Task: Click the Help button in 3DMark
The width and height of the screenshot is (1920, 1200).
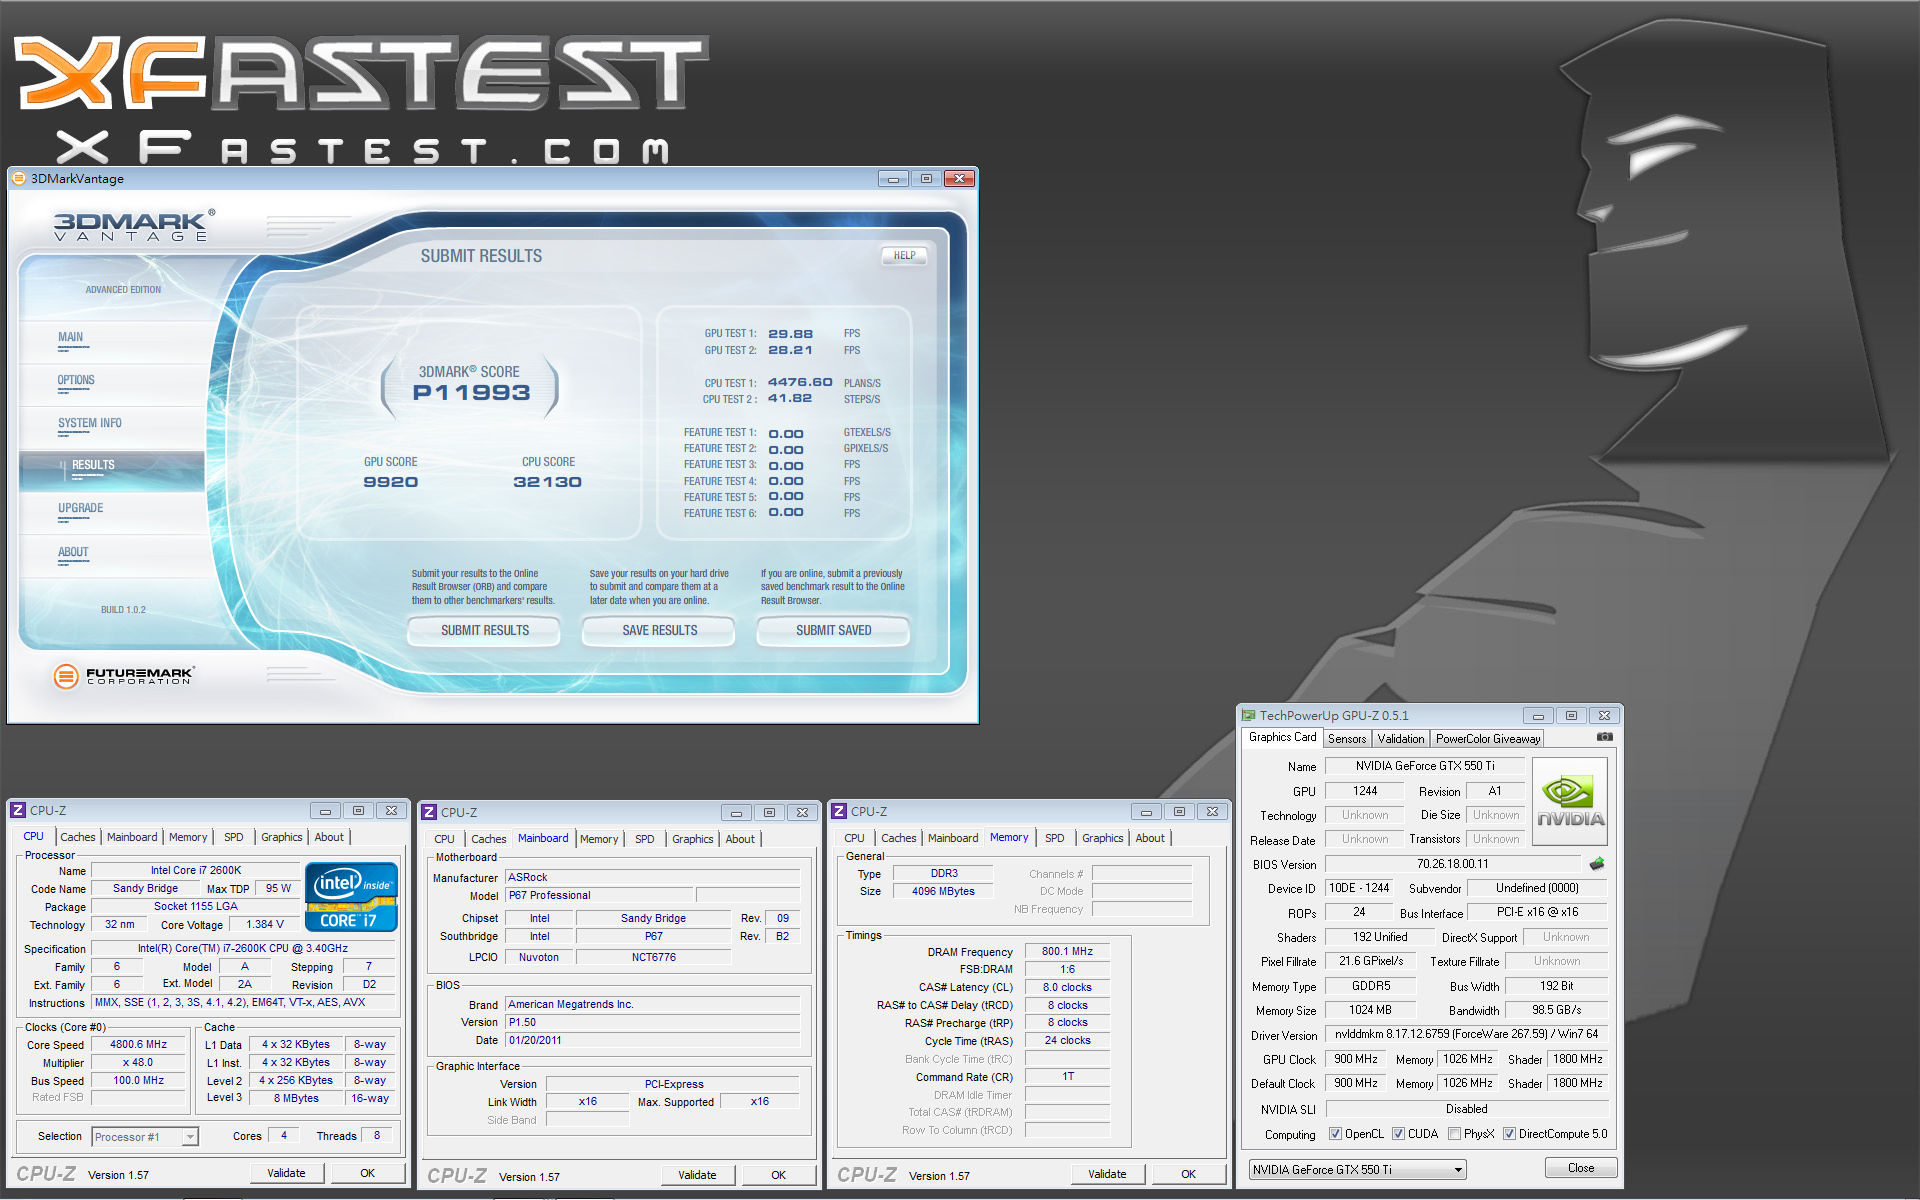Action: [x=904, y=256]
